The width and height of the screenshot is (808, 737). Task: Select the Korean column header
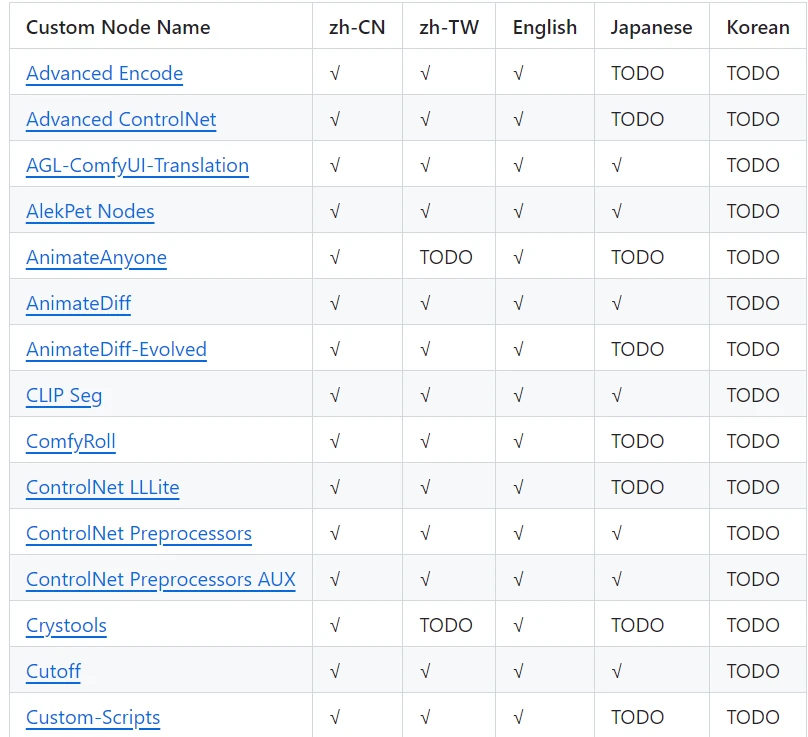758,27
